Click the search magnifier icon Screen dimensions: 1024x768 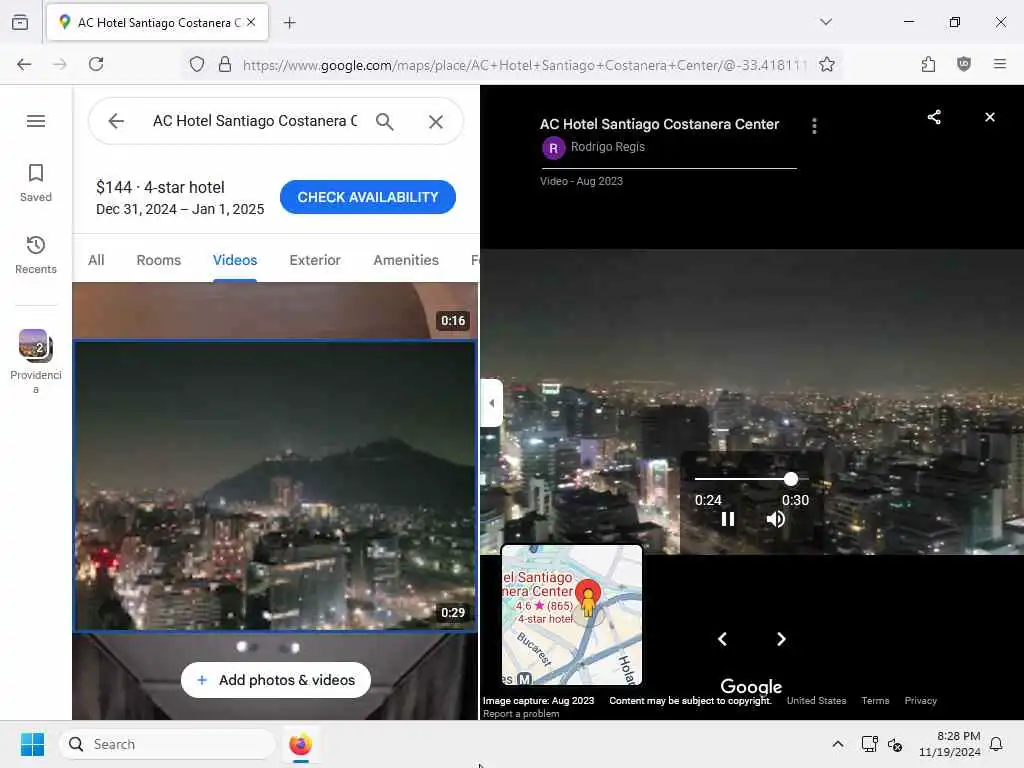tap(385, 121)
